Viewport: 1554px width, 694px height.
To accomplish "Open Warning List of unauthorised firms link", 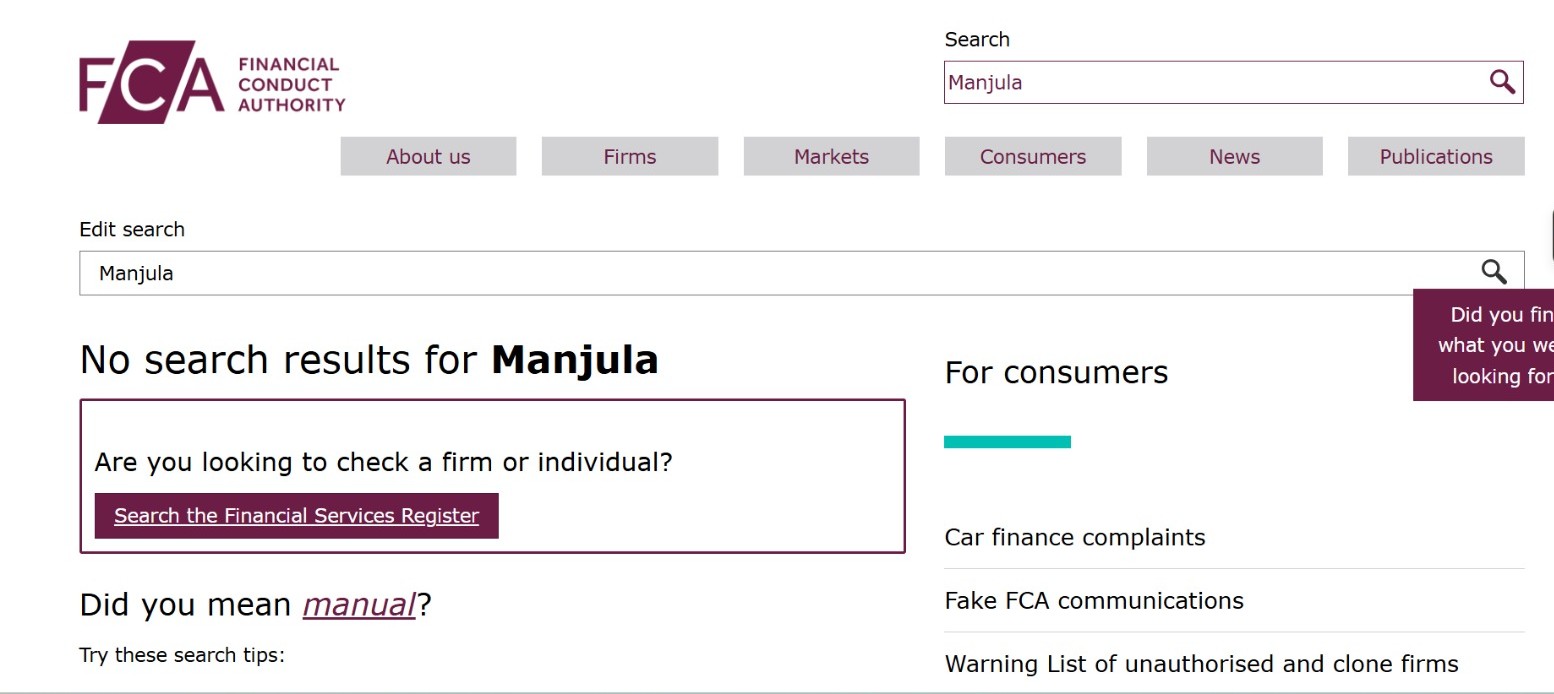I will [1201, 664].
